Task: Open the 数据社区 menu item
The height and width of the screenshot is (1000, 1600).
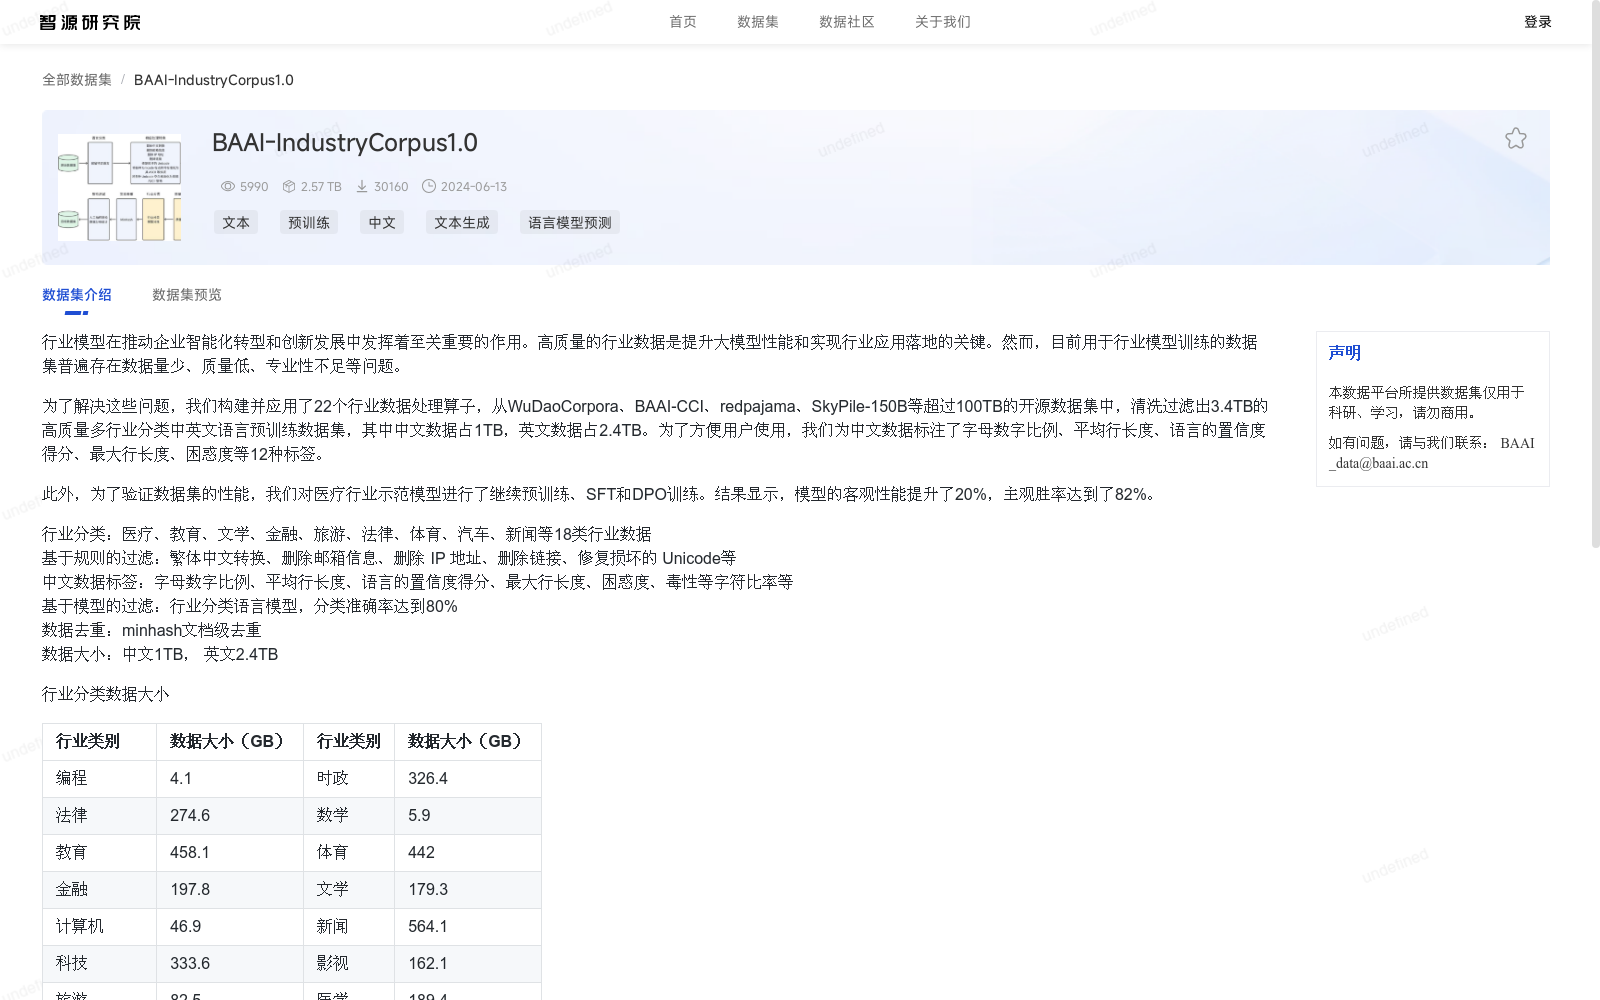Action: click(x=847, y=22)
